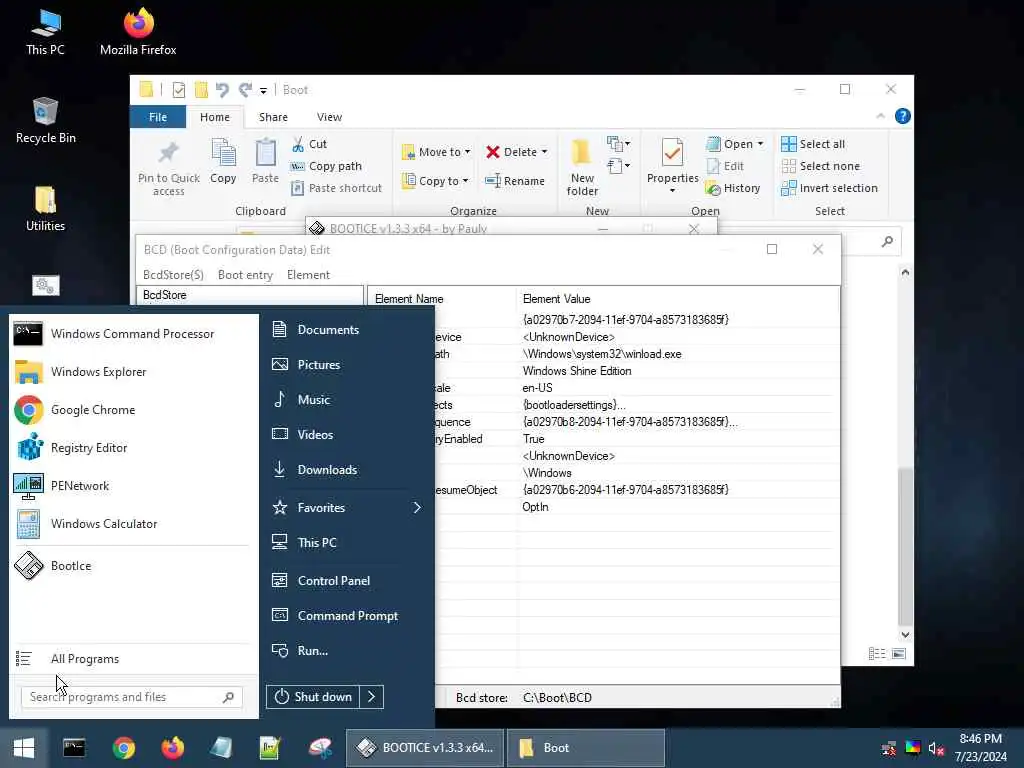Click the muted volume tray icon
Screen dimensions: 1024x768
pyautogui.click(x=936, y=748)
